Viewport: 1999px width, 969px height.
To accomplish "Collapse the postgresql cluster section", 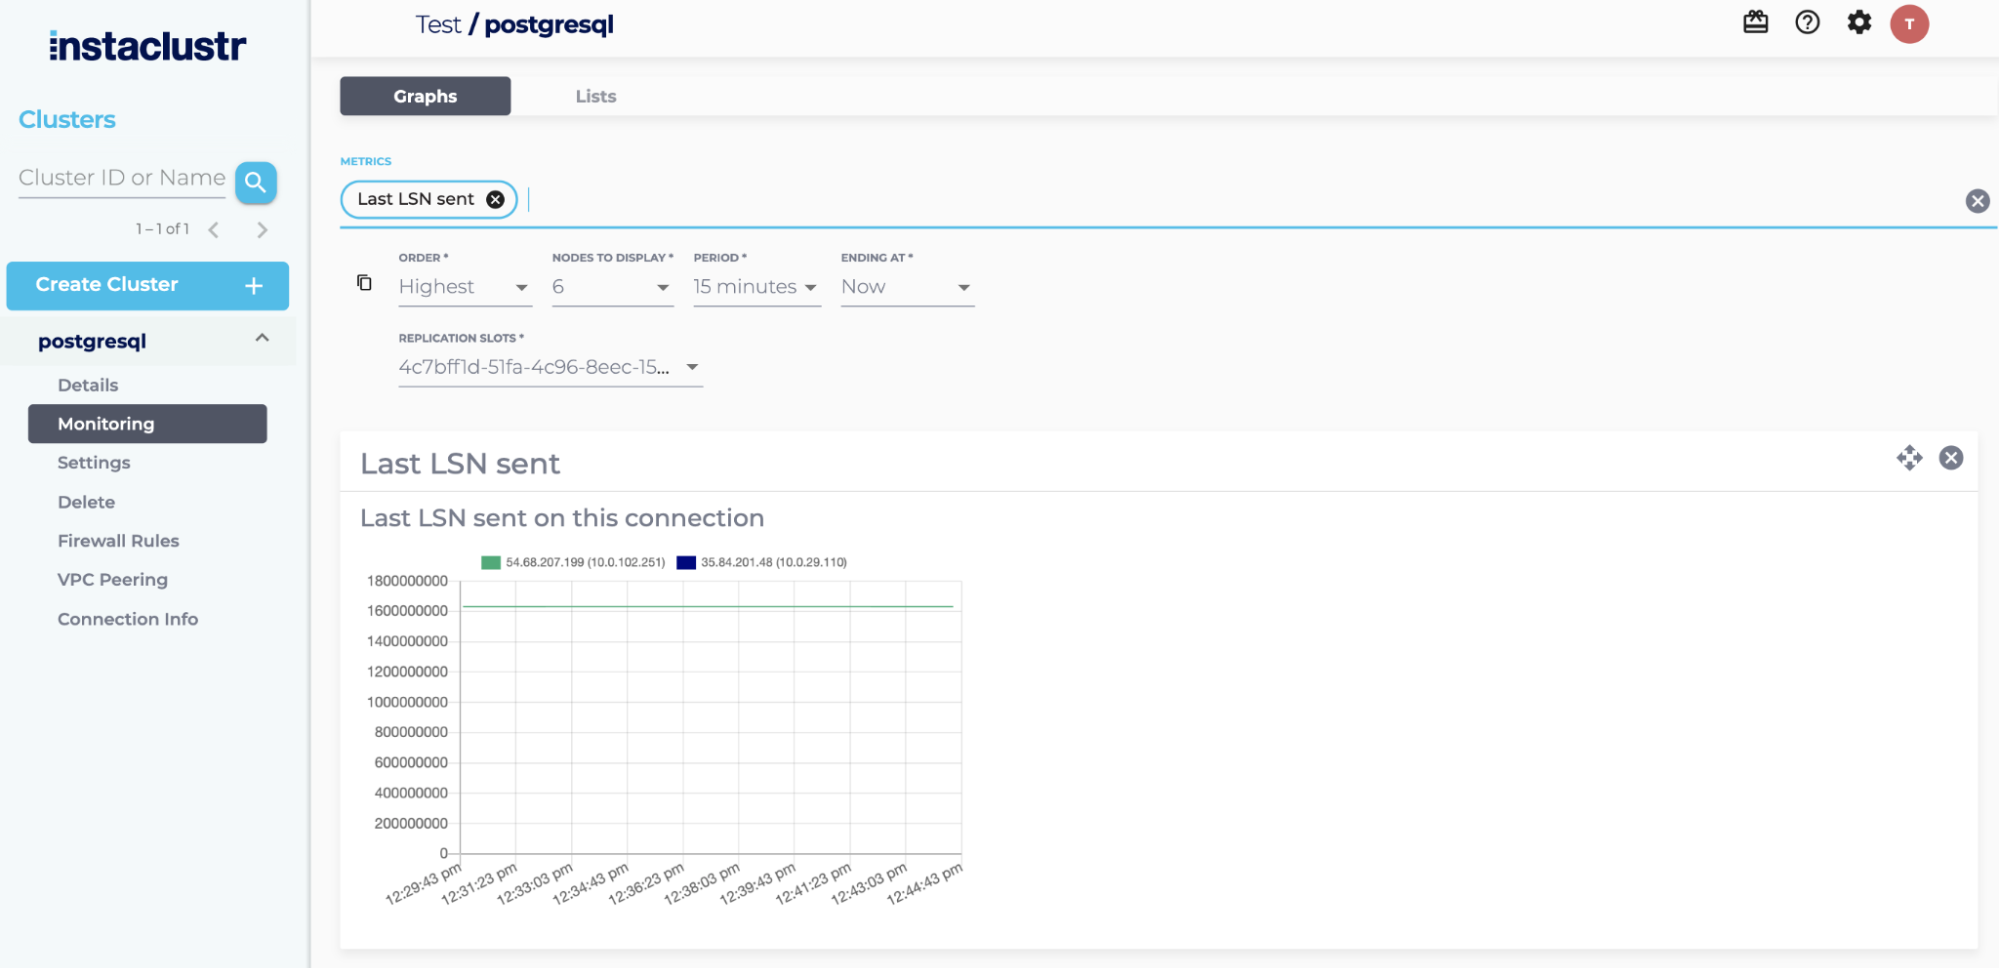I will (262, 339).
